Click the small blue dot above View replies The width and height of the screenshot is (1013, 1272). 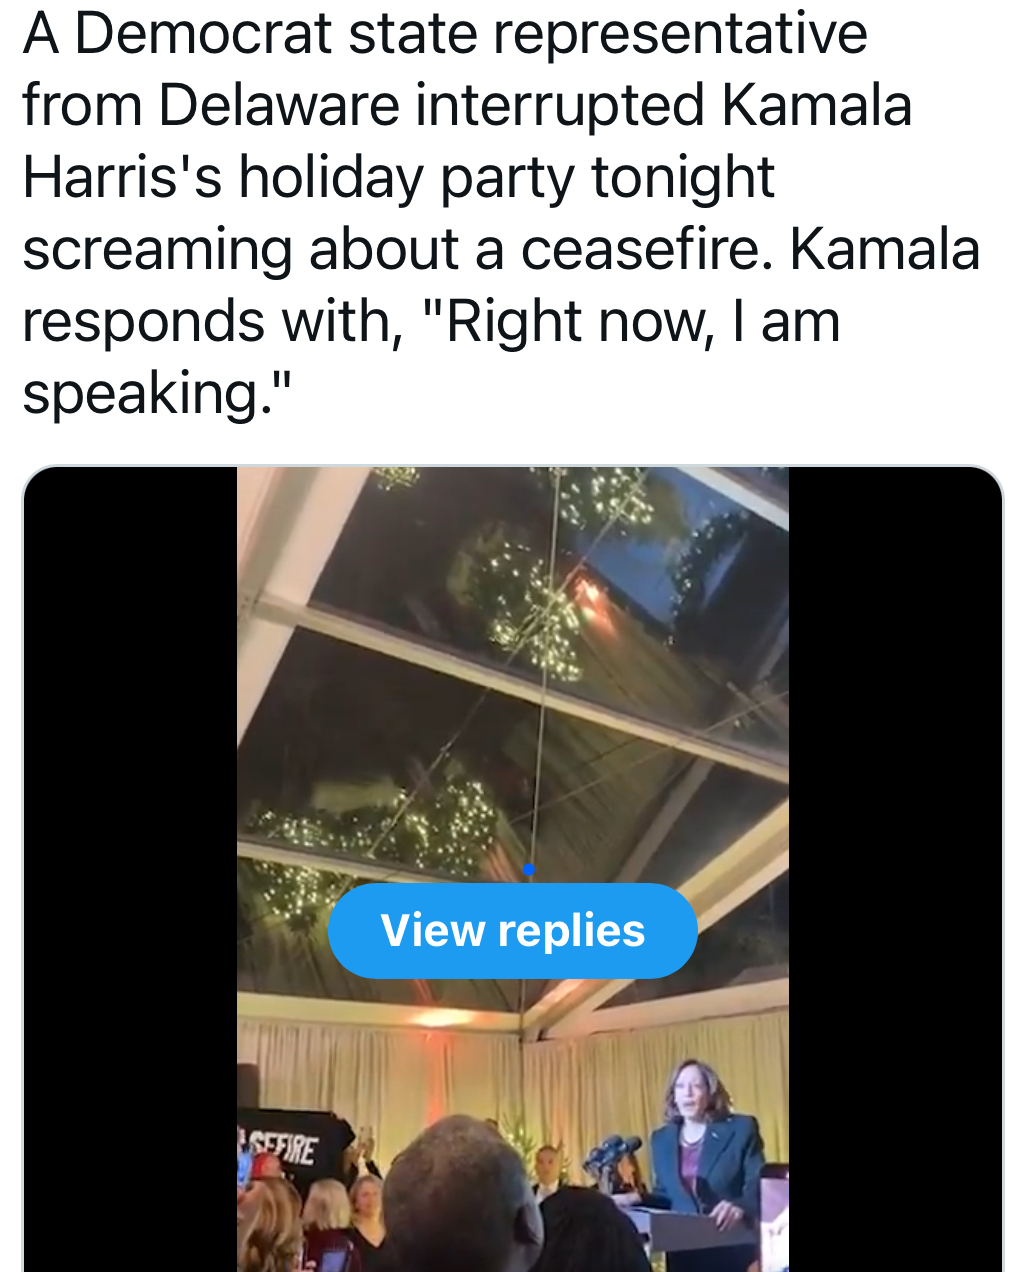pos(529,870)
